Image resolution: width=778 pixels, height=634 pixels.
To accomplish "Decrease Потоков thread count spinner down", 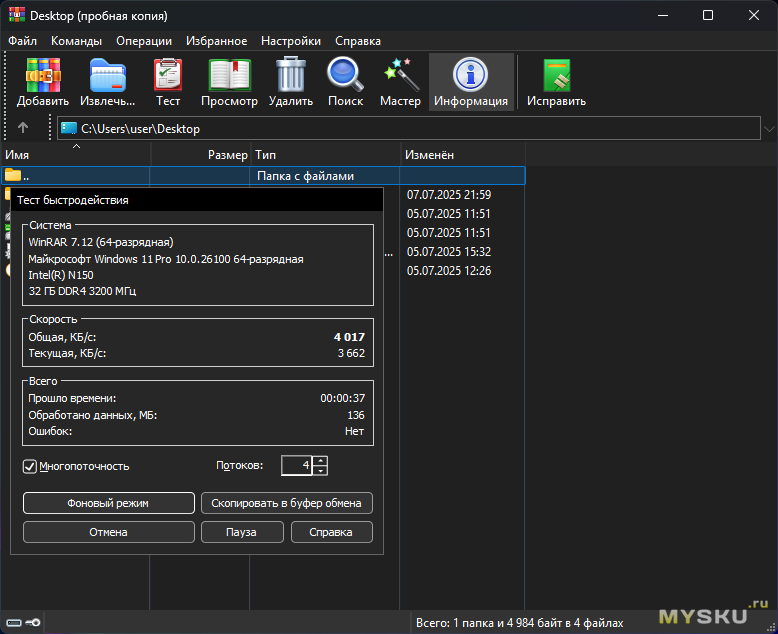I will pyautogui.click(x=321, y=470).
